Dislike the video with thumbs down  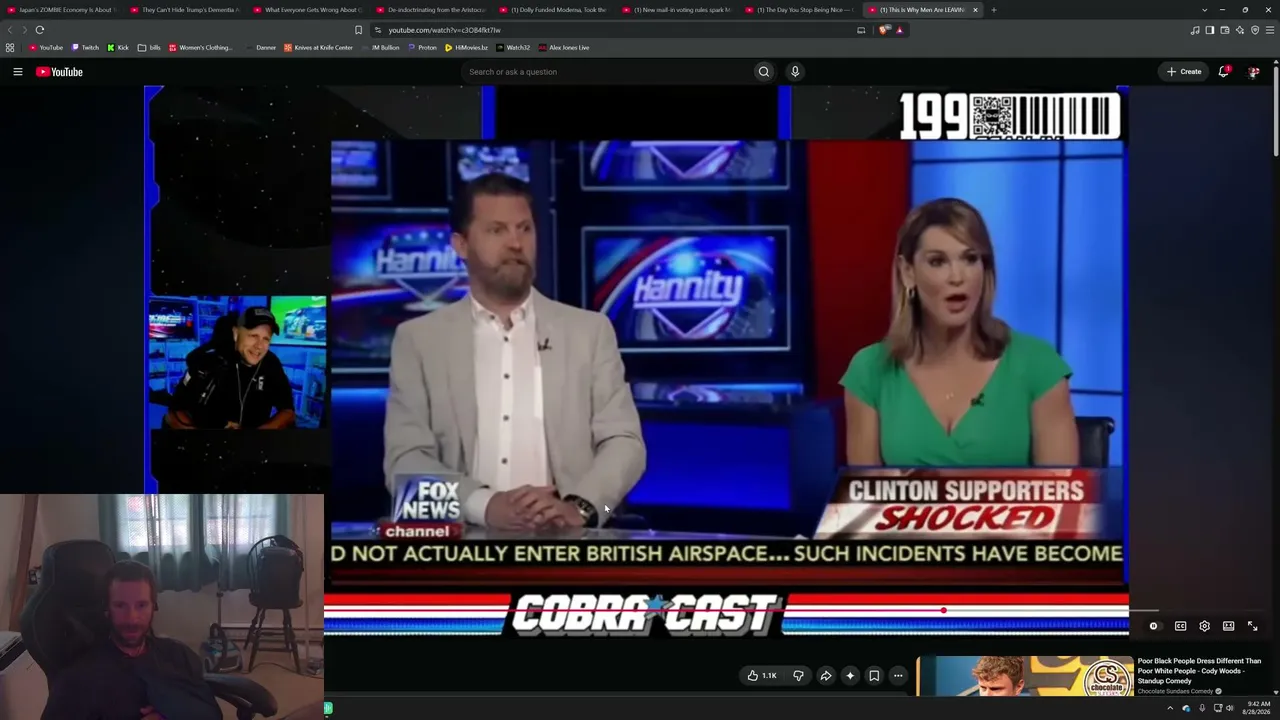coord(798,676)
